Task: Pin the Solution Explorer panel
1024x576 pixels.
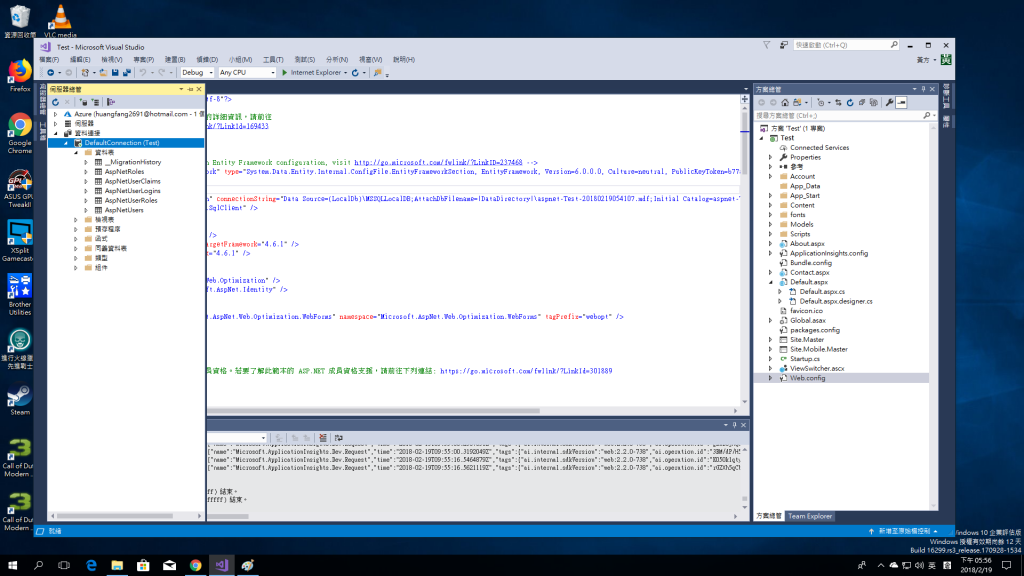Action: click(x=923, y=89)
